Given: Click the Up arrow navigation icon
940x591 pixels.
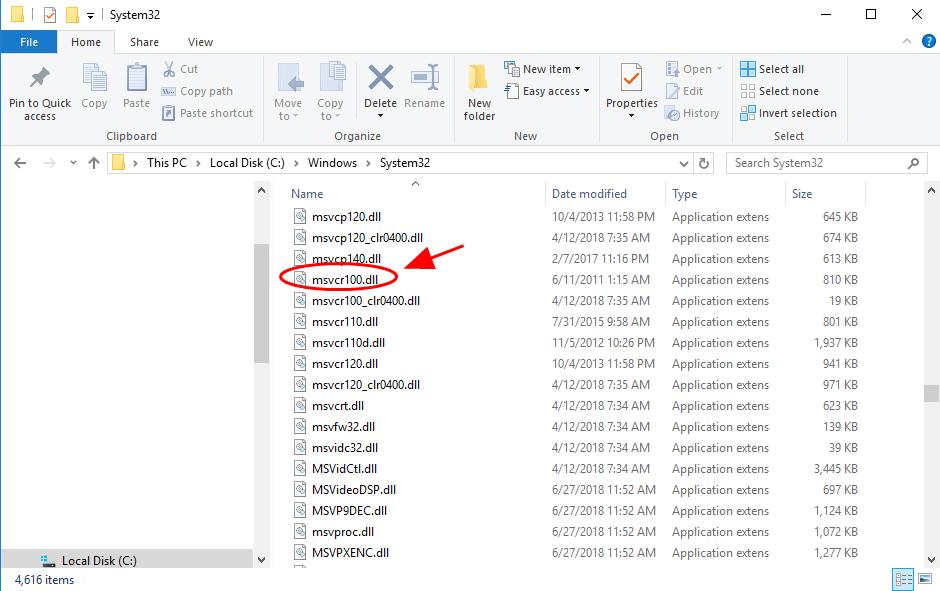Looking at the screenshot, I should (94, 163).
